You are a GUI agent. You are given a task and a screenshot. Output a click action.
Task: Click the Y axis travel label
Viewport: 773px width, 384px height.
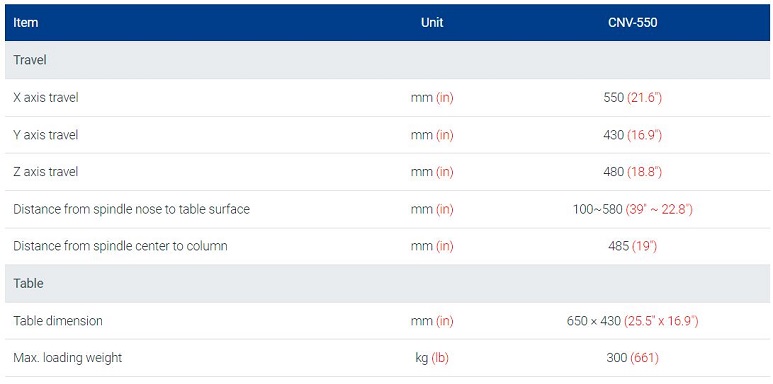[x=46, y=135]
